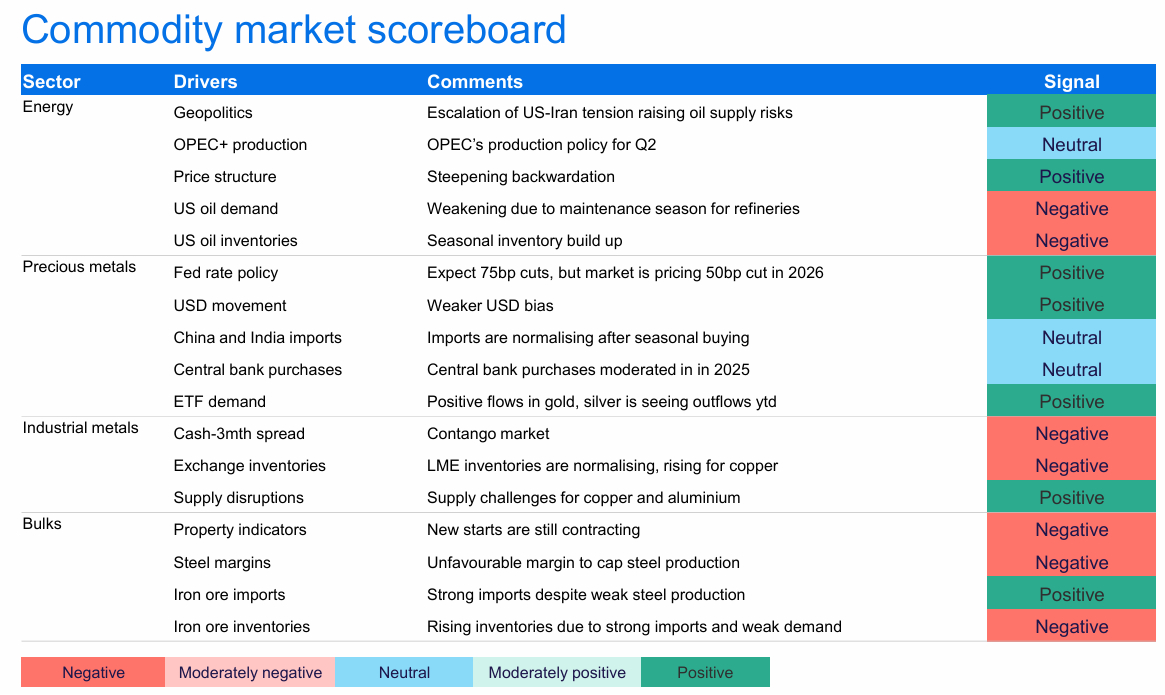Click the Industrial metals sector label

[80, 428]
